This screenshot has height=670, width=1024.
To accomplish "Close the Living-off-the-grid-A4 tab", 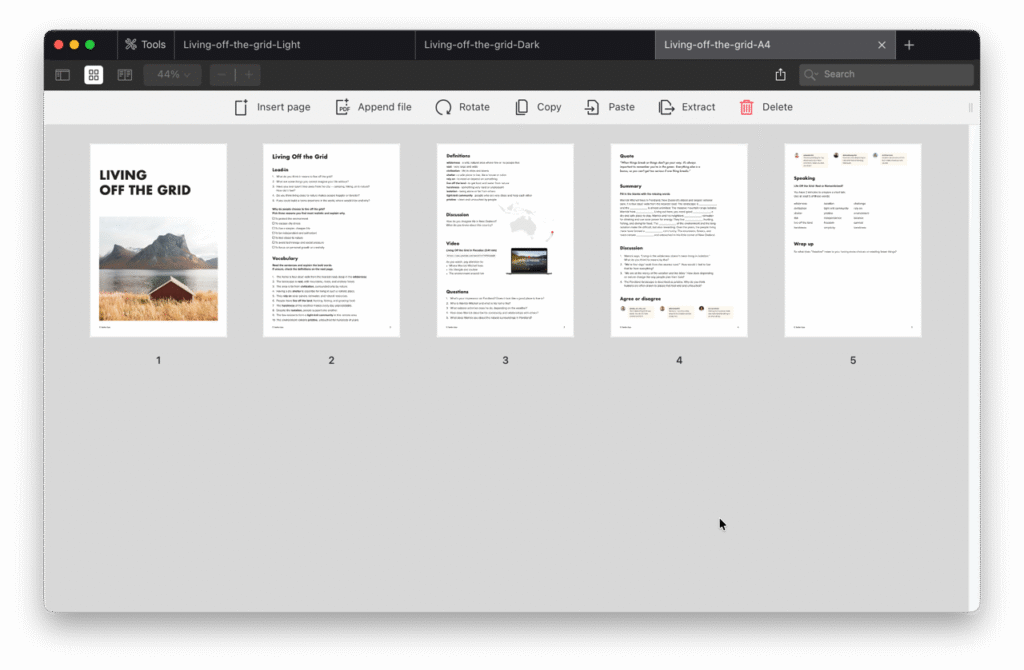I will (881, 45).
